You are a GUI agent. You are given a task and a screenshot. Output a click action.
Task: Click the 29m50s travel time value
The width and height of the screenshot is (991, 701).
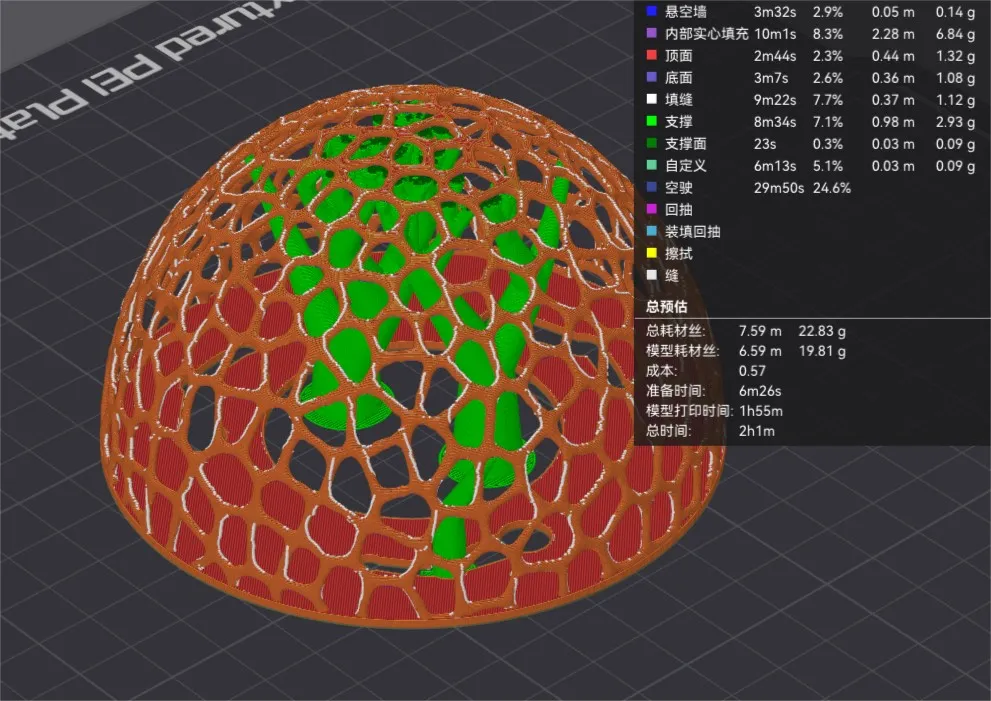(779, 188)
